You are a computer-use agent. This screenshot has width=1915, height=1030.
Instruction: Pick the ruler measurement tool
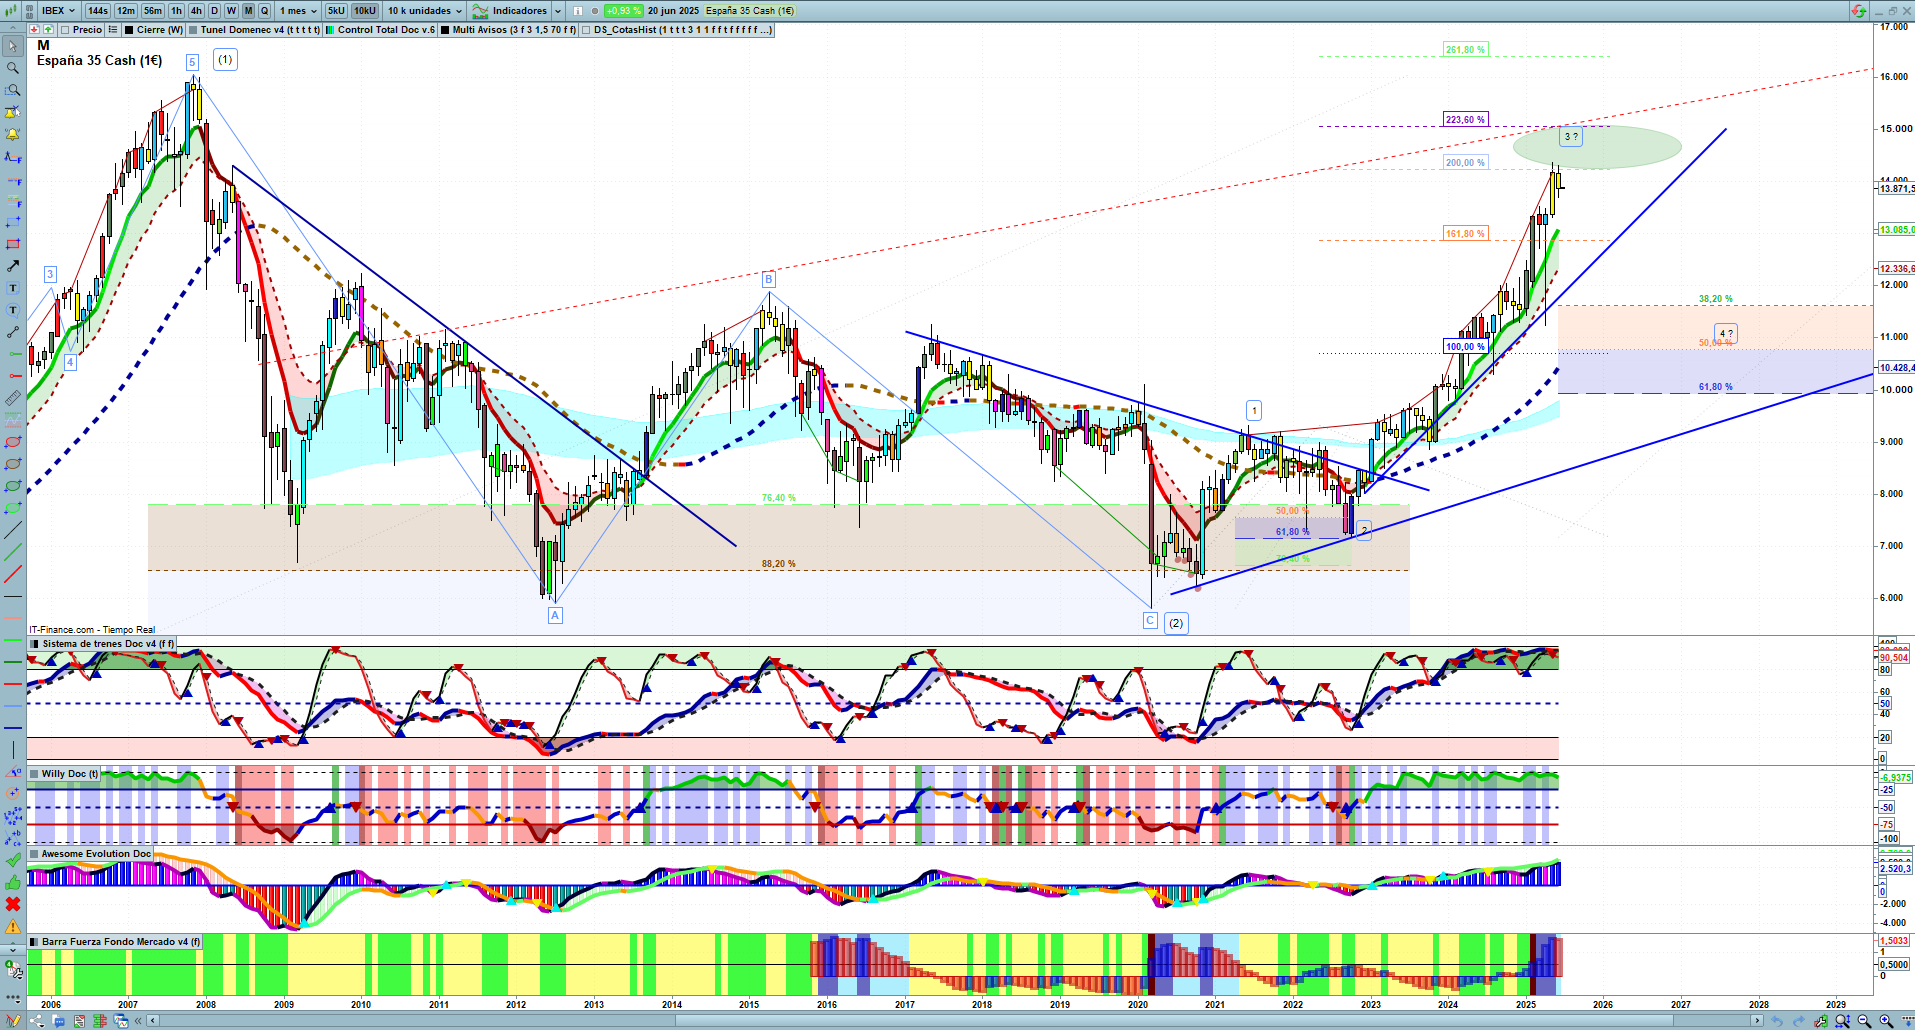click(13, 398)
